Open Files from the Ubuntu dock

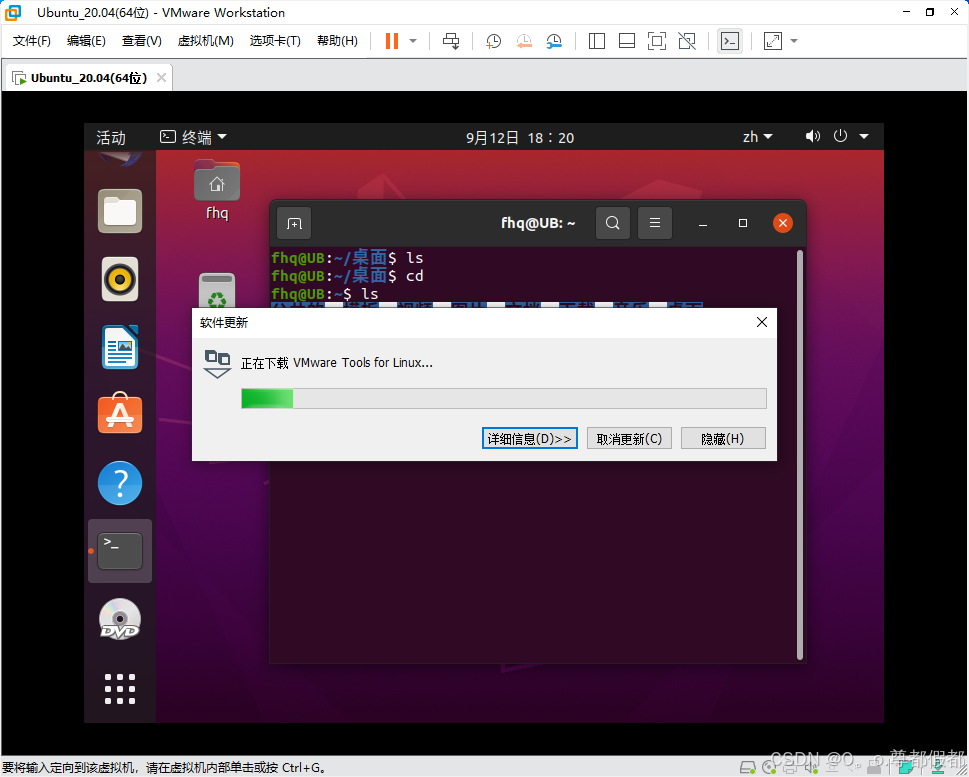(x=120, y=211)
